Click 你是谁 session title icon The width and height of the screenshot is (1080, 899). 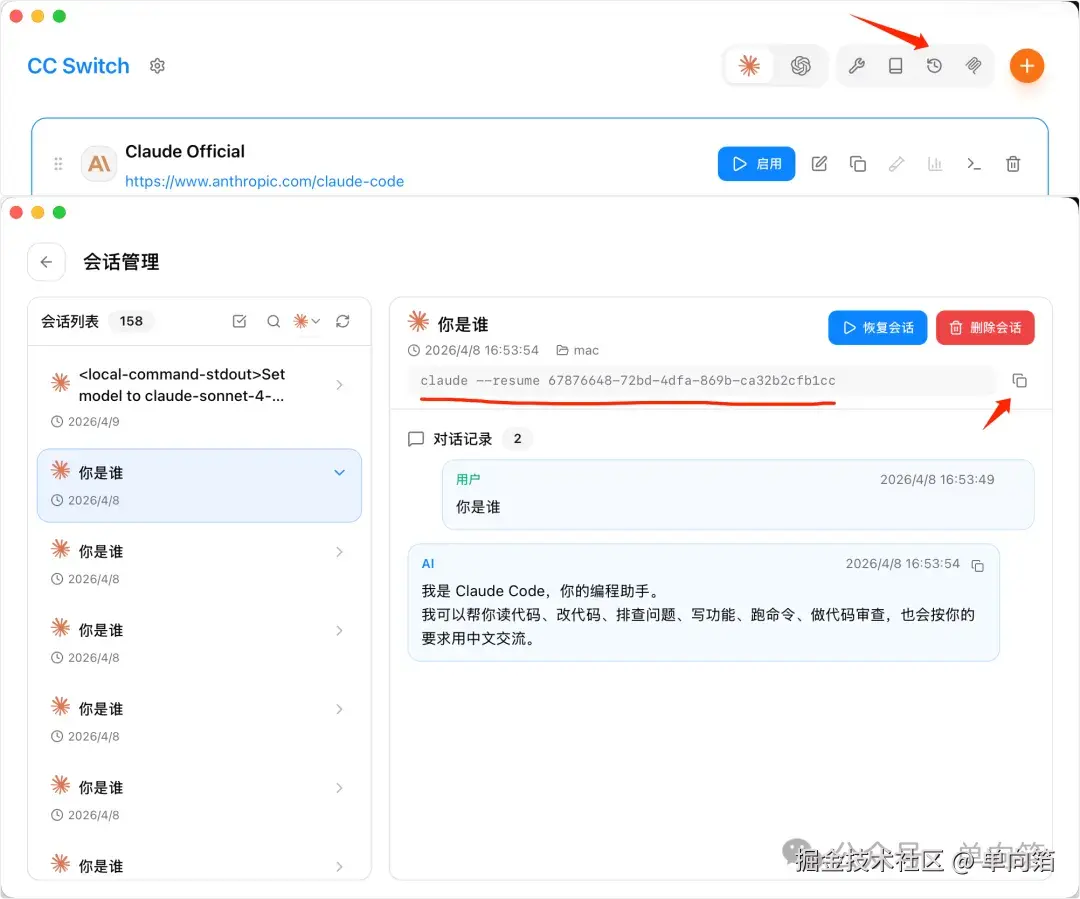pos(418,322)
